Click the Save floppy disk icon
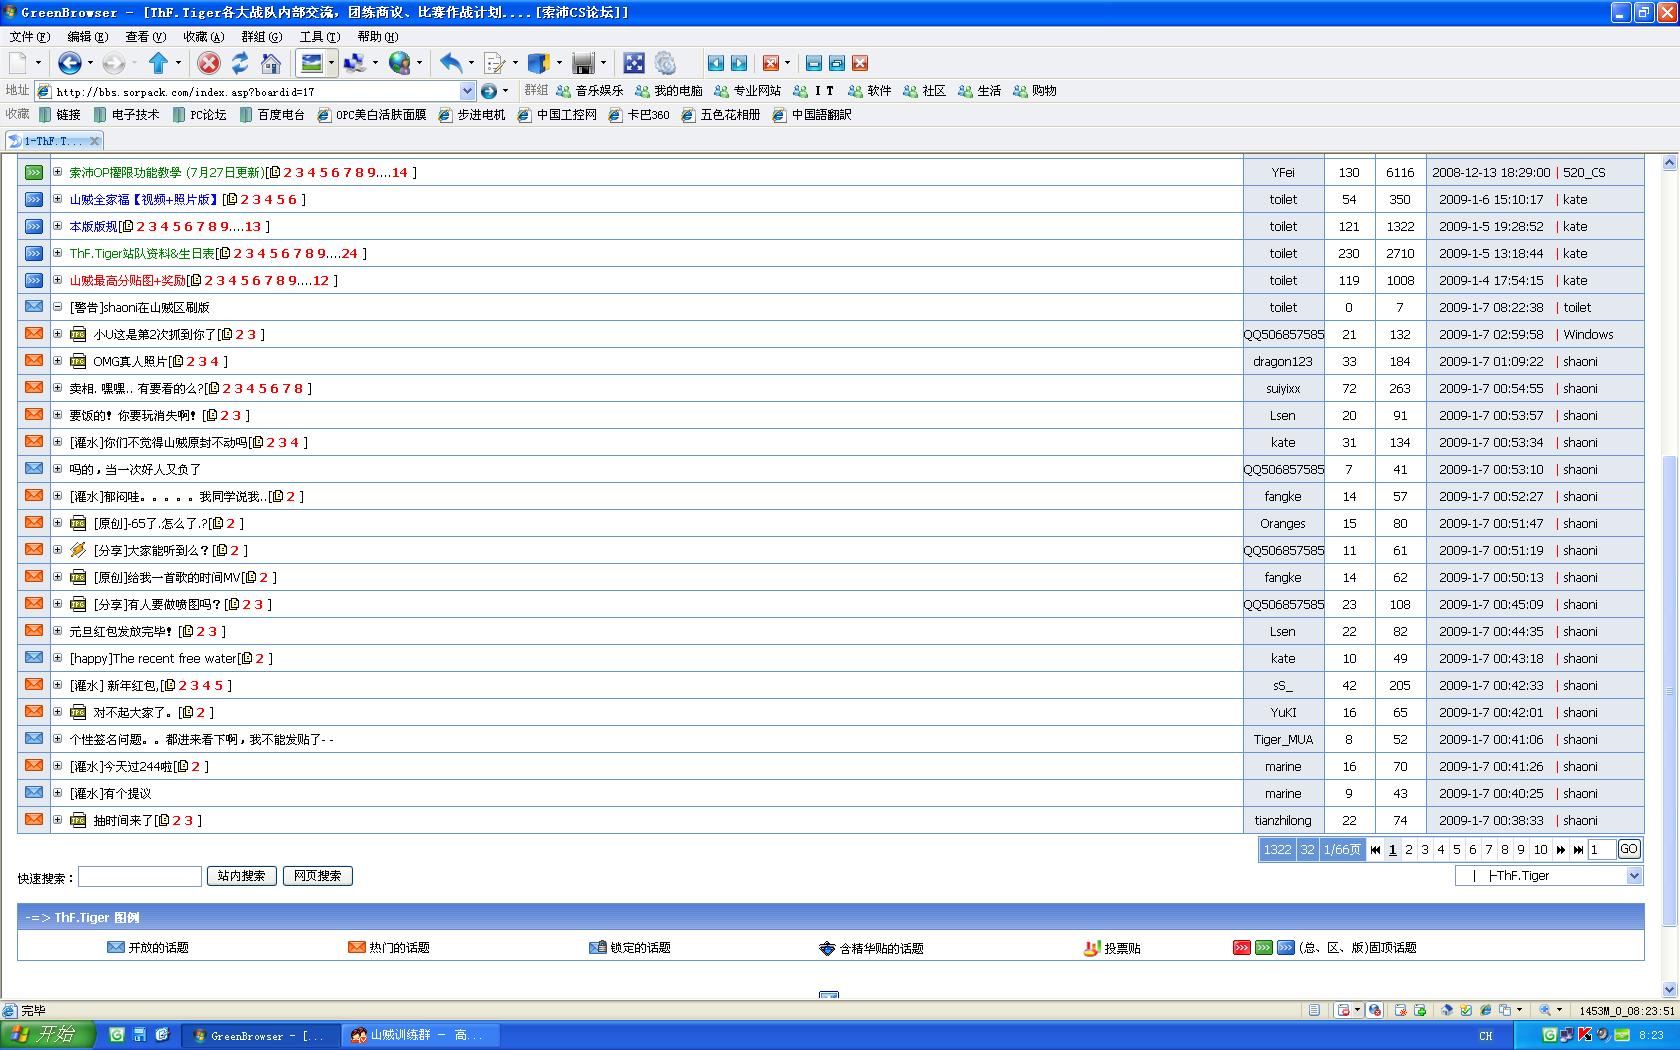 pyautogui.click(x=584, y=64)
